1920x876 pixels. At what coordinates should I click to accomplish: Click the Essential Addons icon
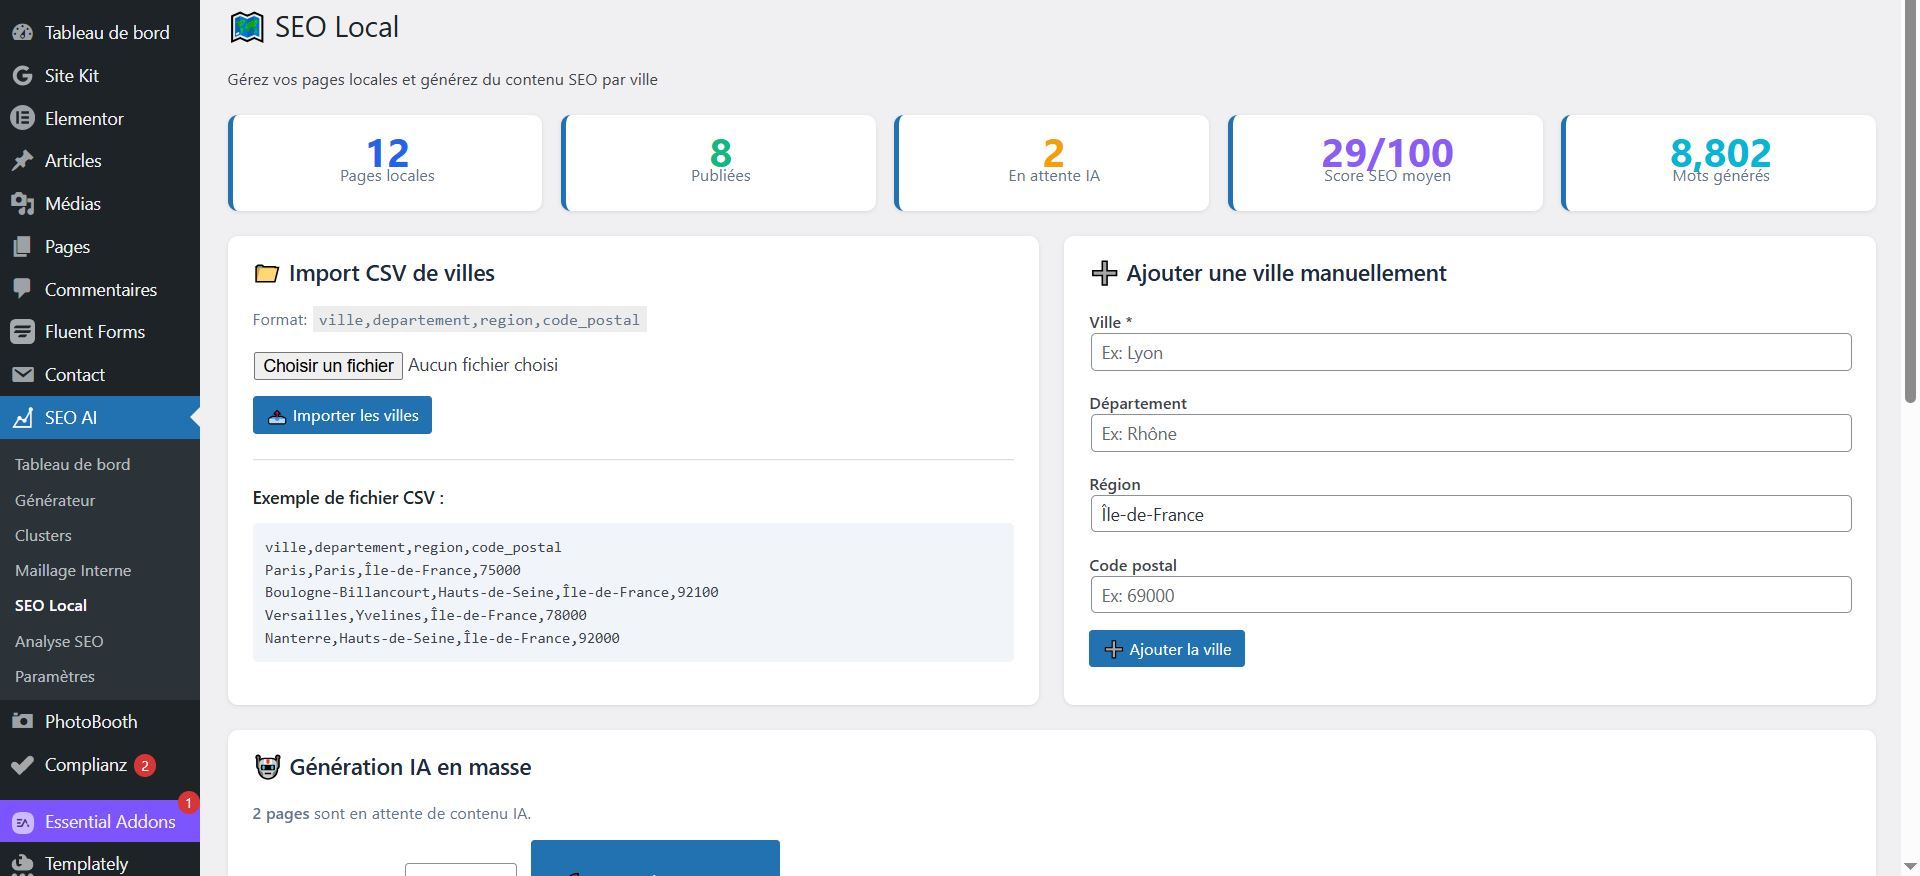22,822
